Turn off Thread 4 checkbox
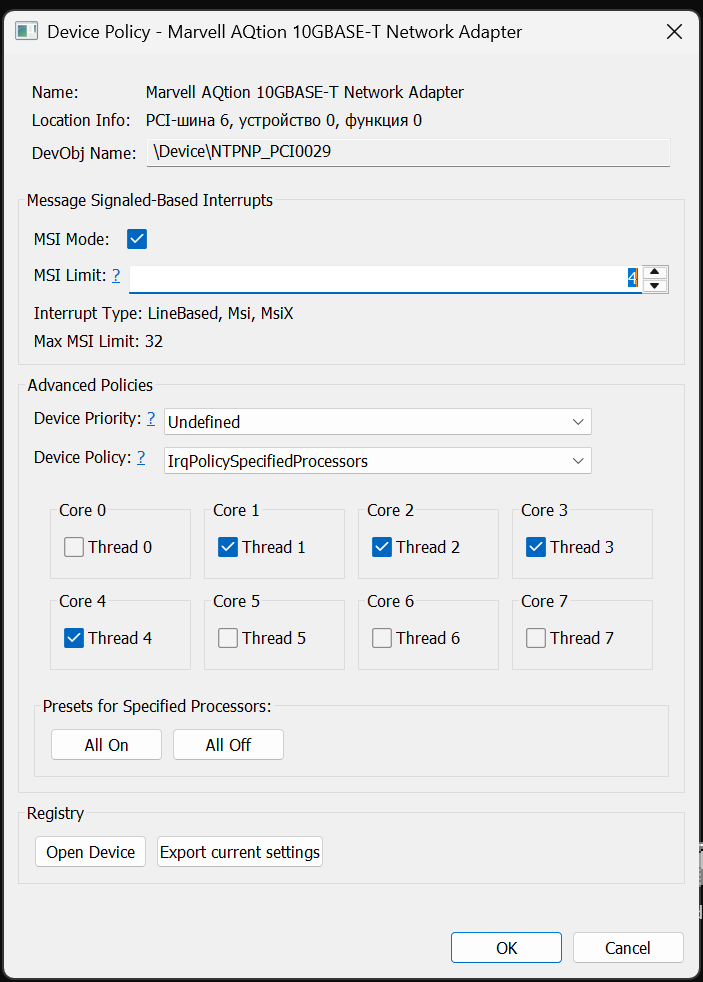703x982 pixels. (x=74, y=638)
